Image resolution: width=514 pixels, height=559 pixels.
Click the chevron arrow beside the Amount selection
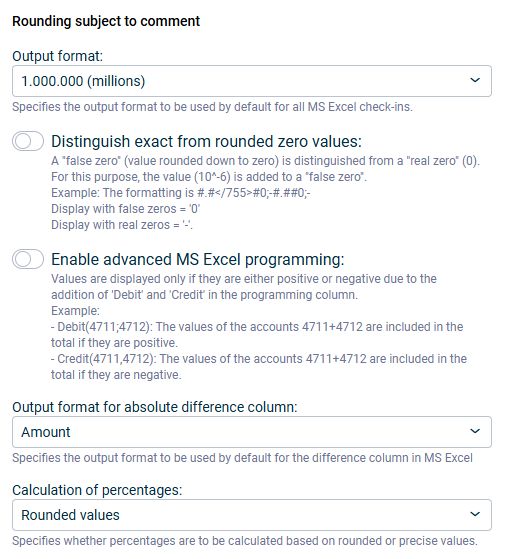coord(475,432)
